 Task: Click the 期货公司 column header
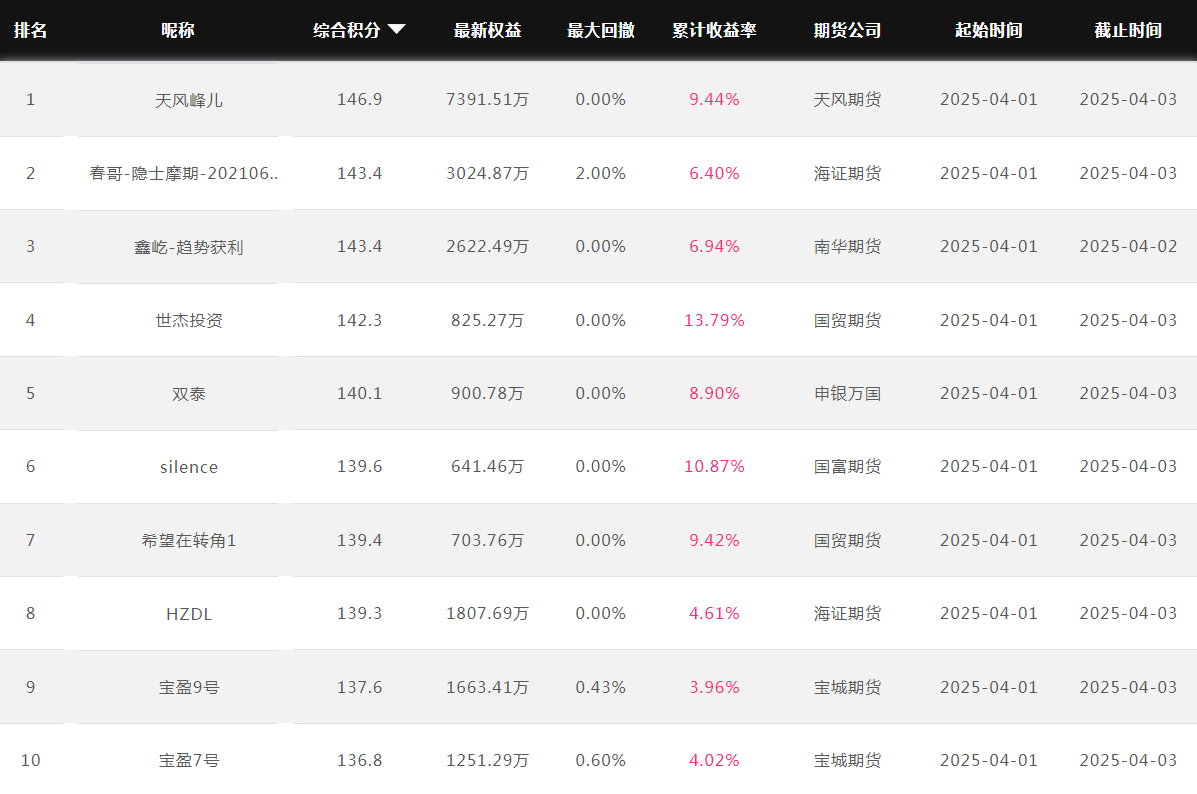click(847, 31)
